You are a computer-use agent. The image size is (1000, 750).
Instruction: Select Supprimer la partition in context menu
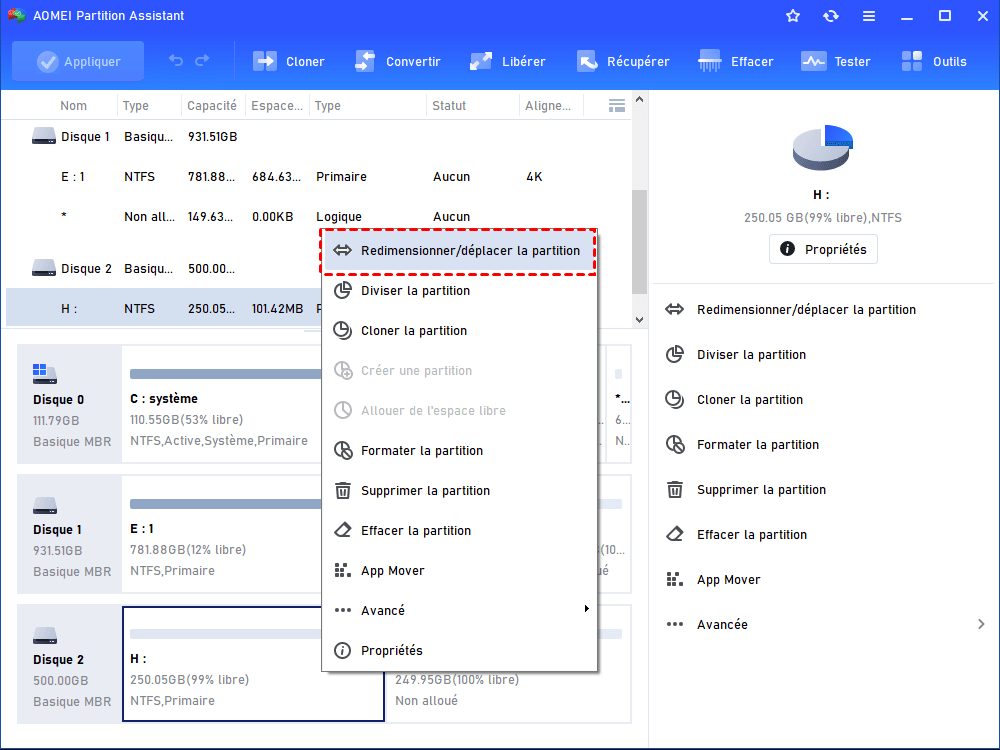coord(459,490)
